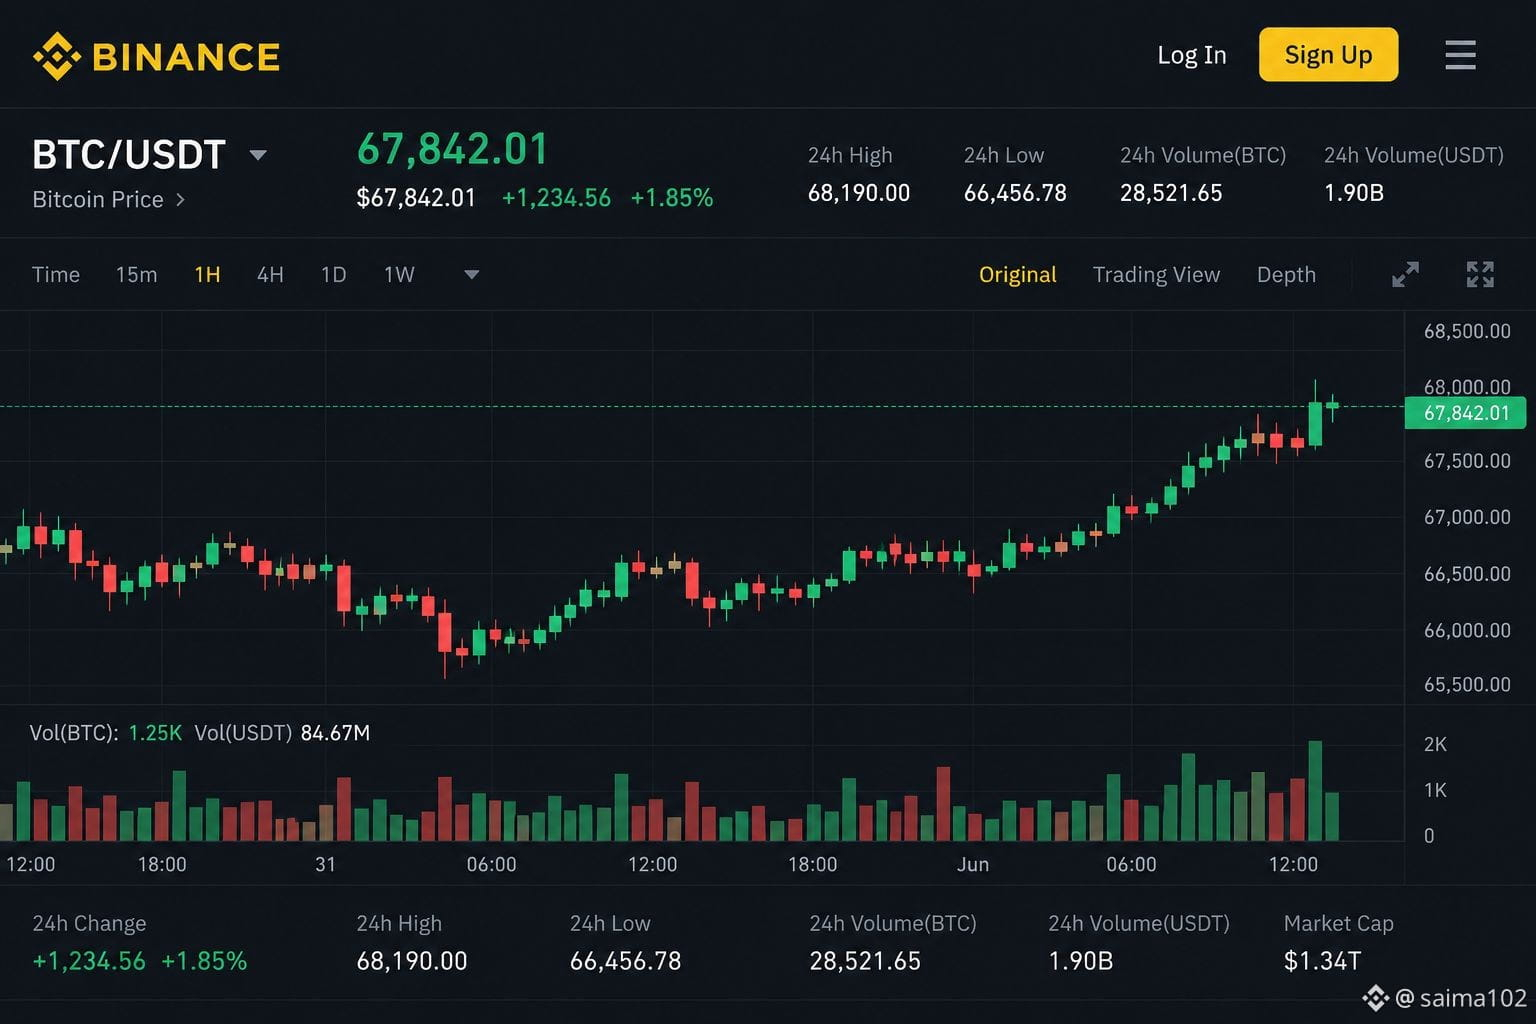Open the hamburger menu icon
Viewport: 1536px width, 1024px height.
pos(1460,55)
